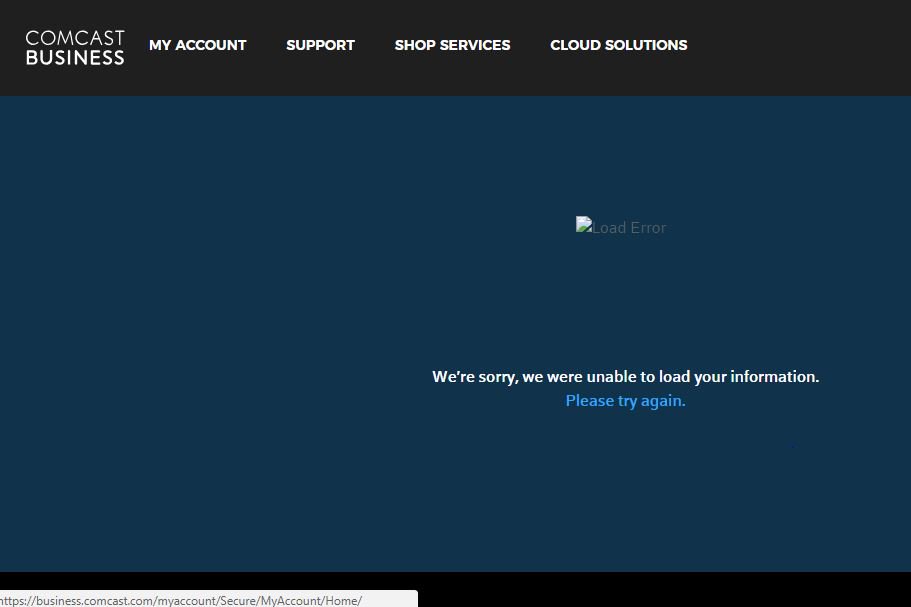Open the Shop Services menu

(x=453, y=45)
